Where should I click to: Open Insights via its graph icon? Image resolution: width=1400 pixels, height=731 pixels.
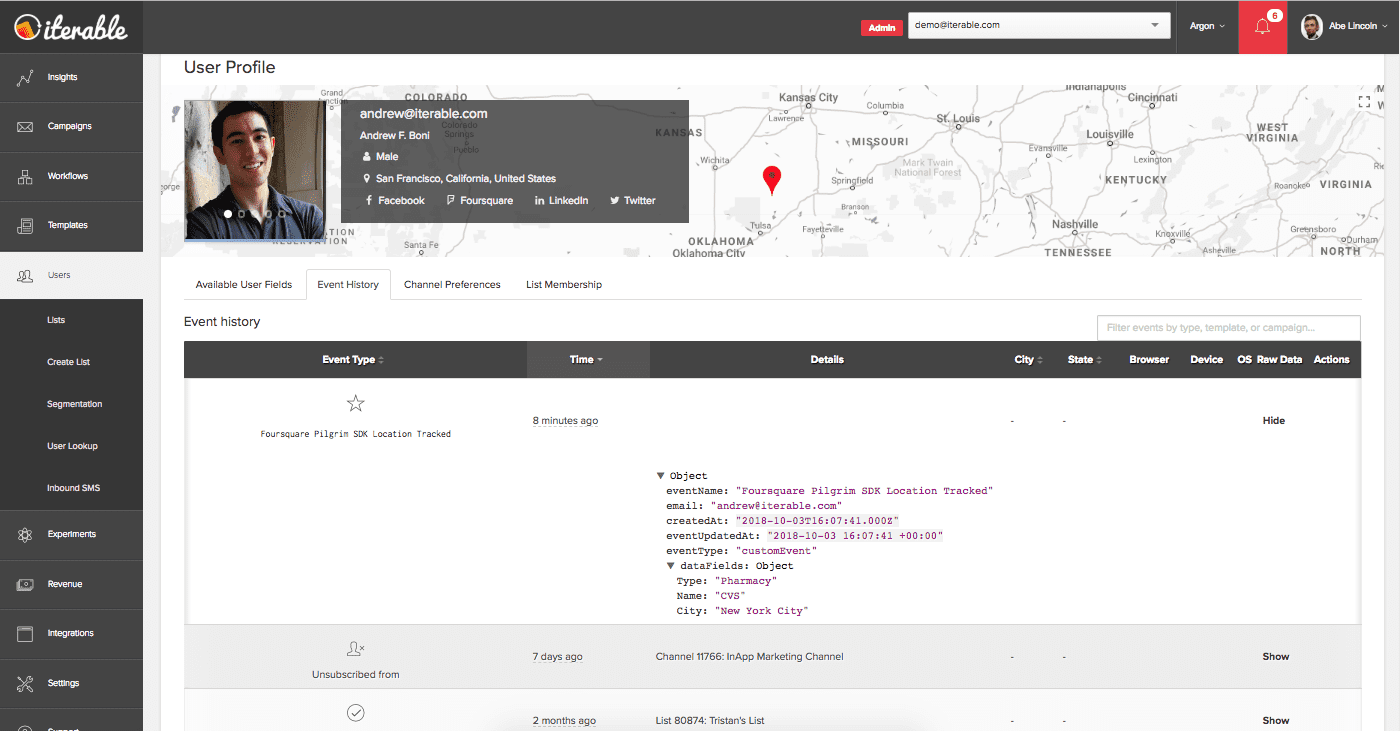tap(26, 77)
